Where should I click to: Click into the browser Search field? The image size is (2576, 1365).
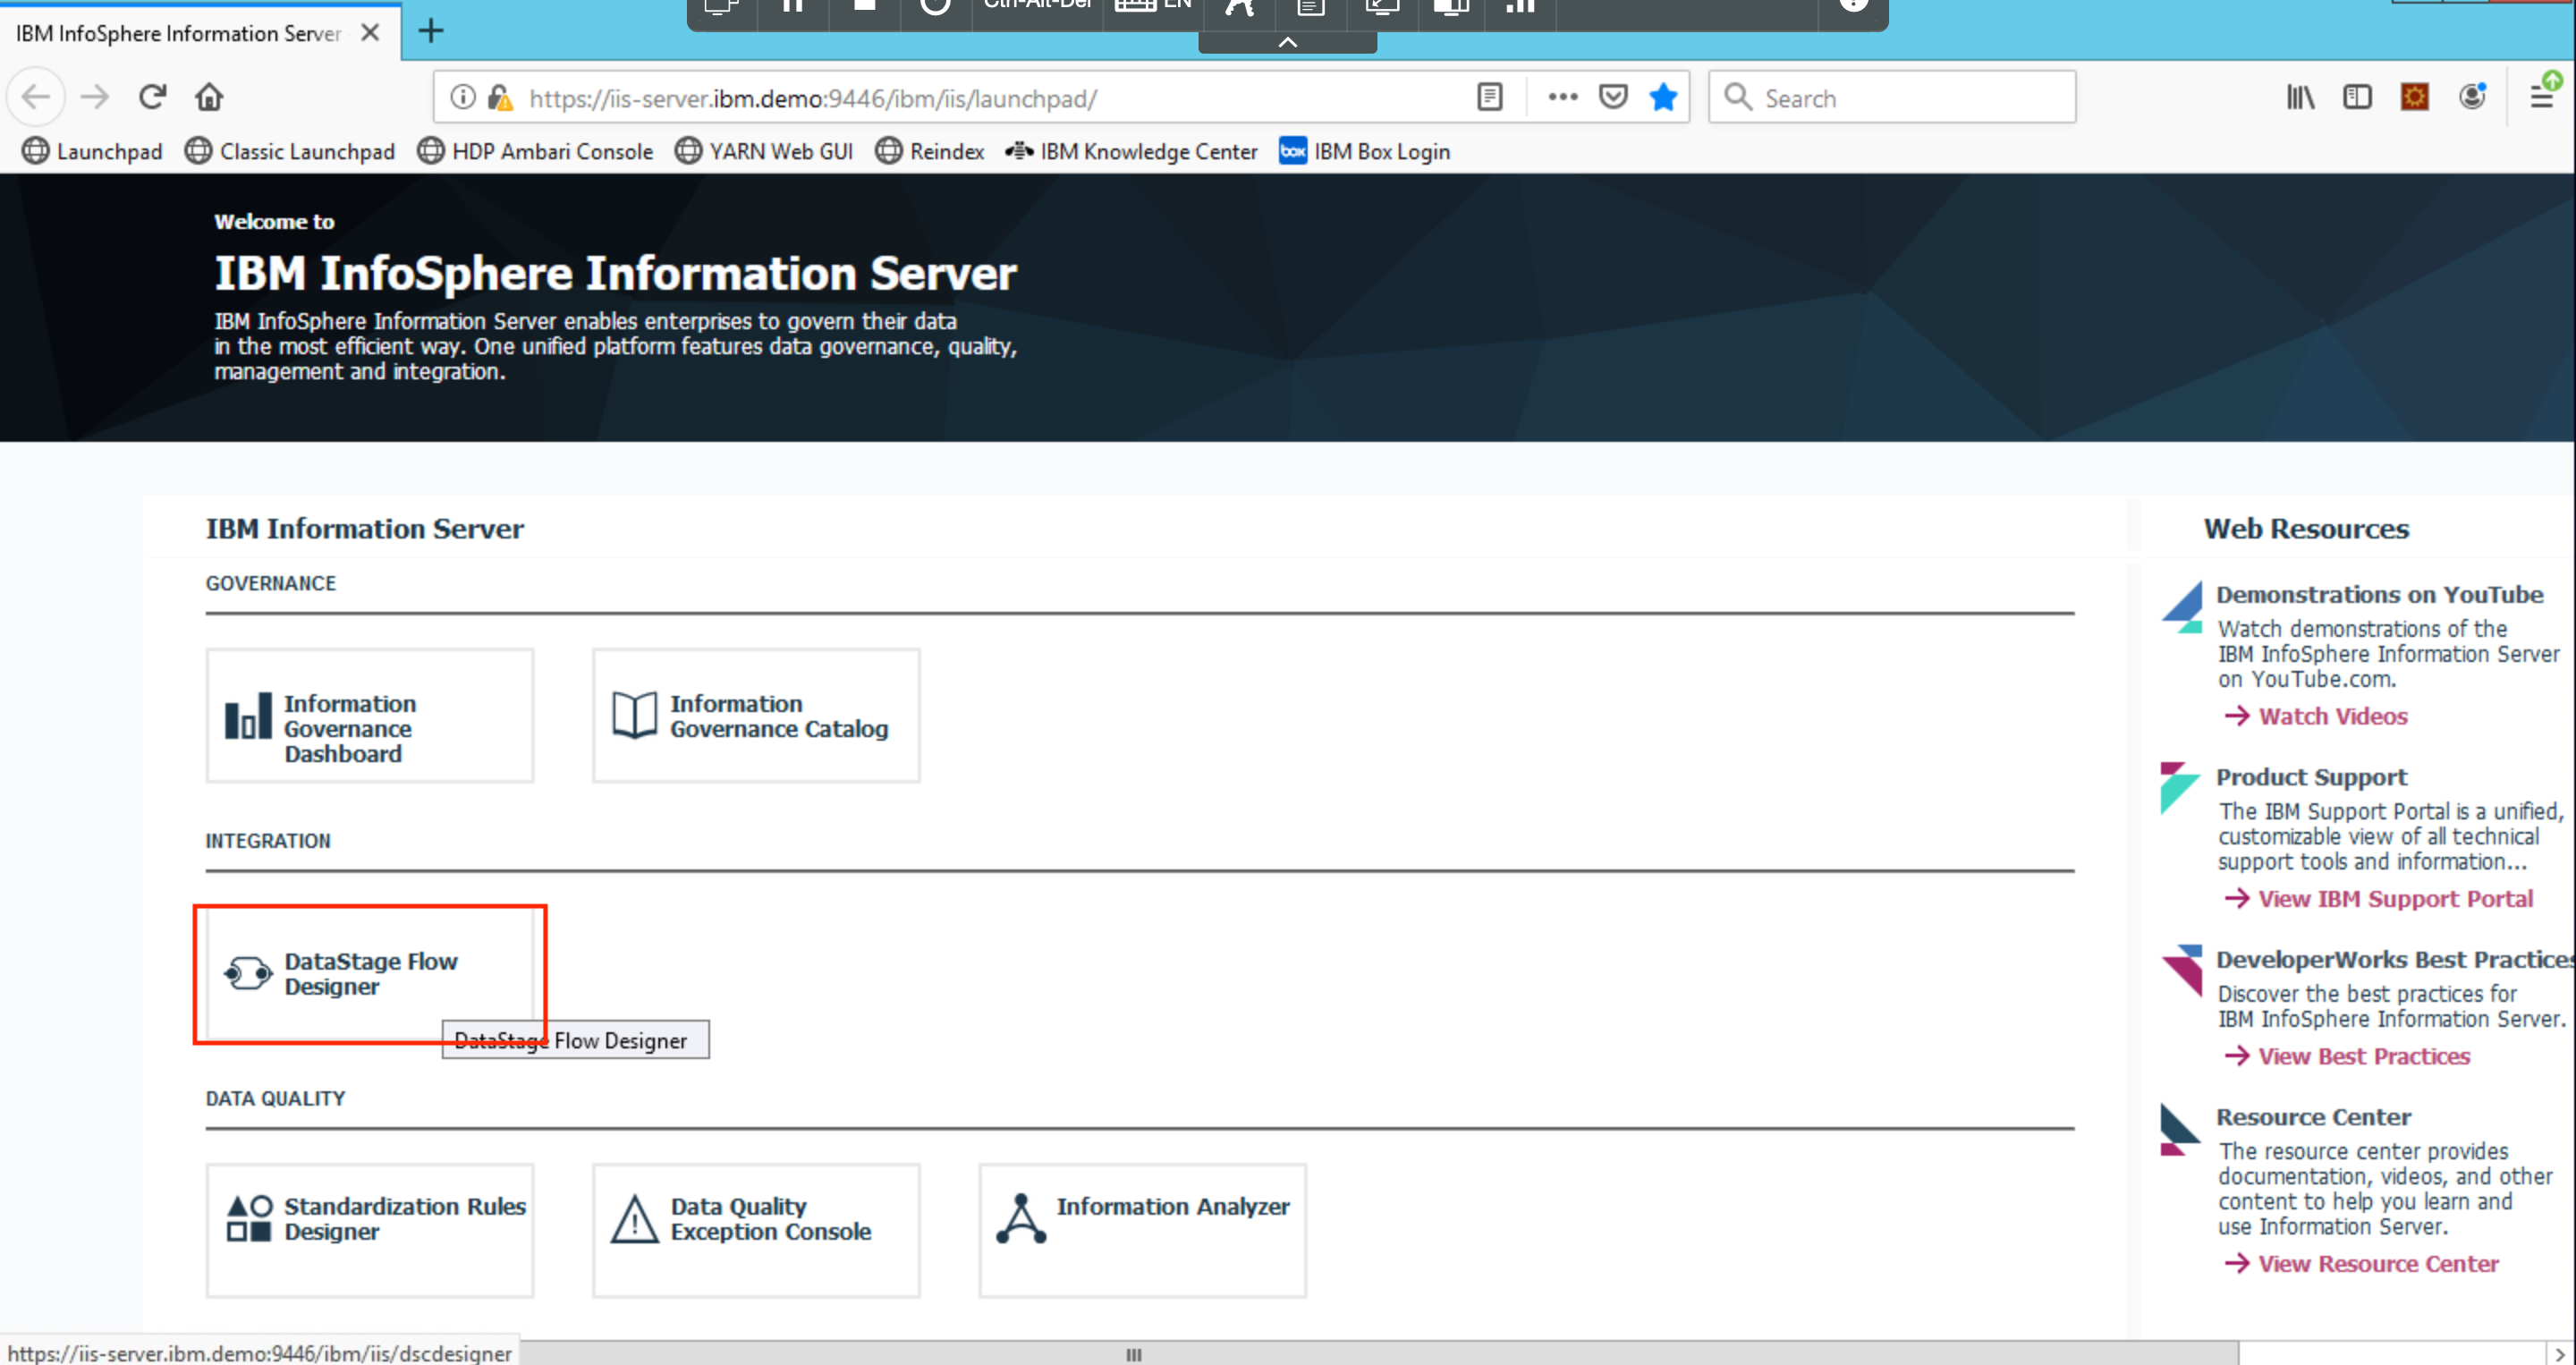pyautogui.click(x=1892, y=97)
